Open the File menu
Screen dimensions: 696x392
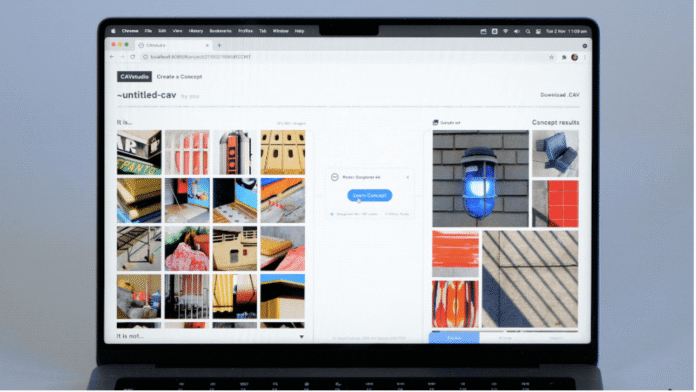tap(148, 31)
